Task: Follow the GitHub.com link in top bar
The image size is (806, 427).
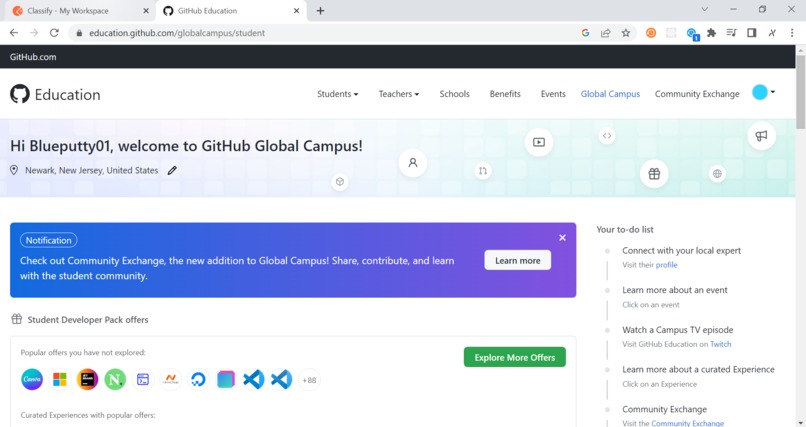Action: pyautogui.click(x=33, y=57)
